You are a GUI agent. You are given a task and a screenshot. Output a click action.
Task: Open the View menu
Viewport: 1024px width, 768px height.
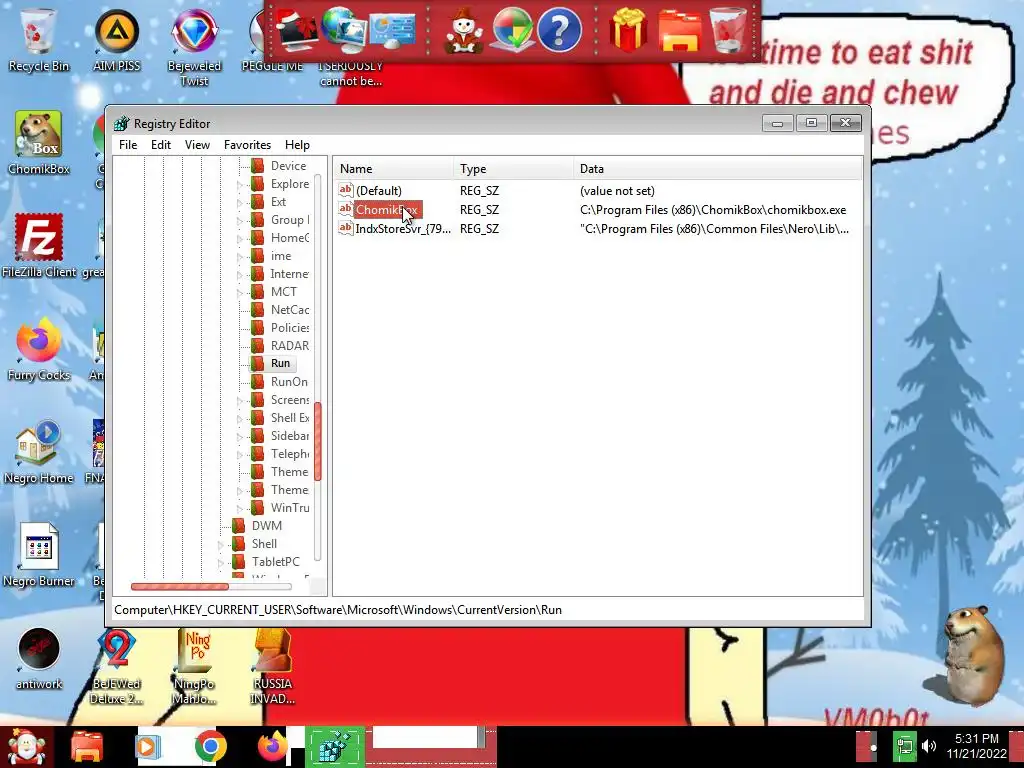click(x=197, y=145)
